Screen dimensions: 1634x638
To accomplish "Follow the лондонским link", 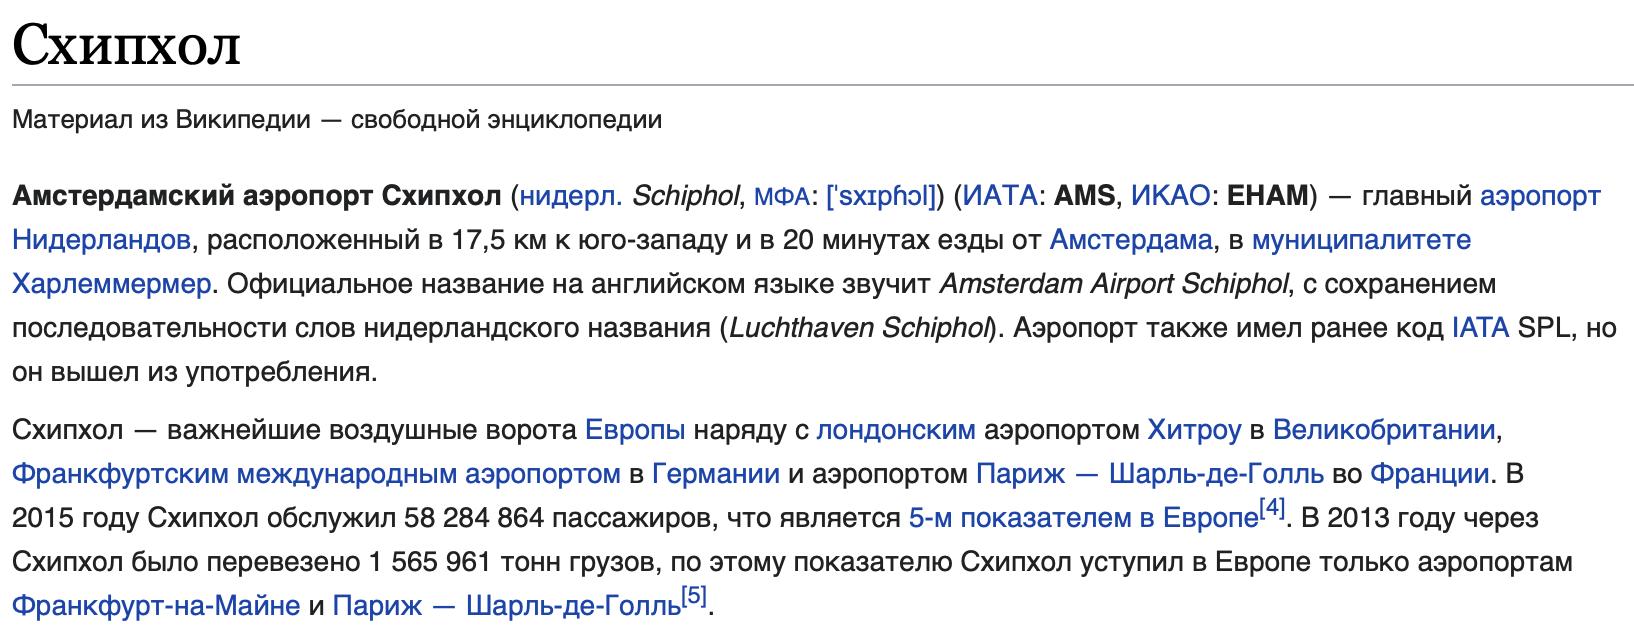I will point(895,430).
